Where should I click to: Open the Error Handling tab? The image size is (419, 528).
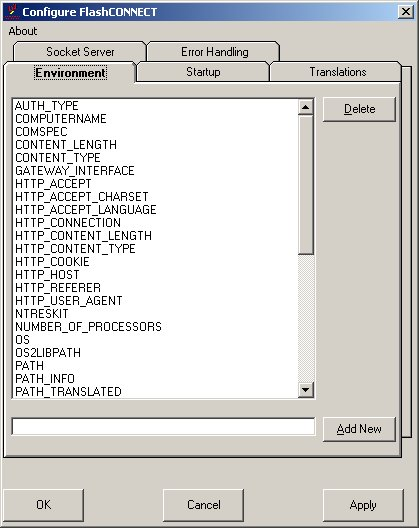coord(214,52)
